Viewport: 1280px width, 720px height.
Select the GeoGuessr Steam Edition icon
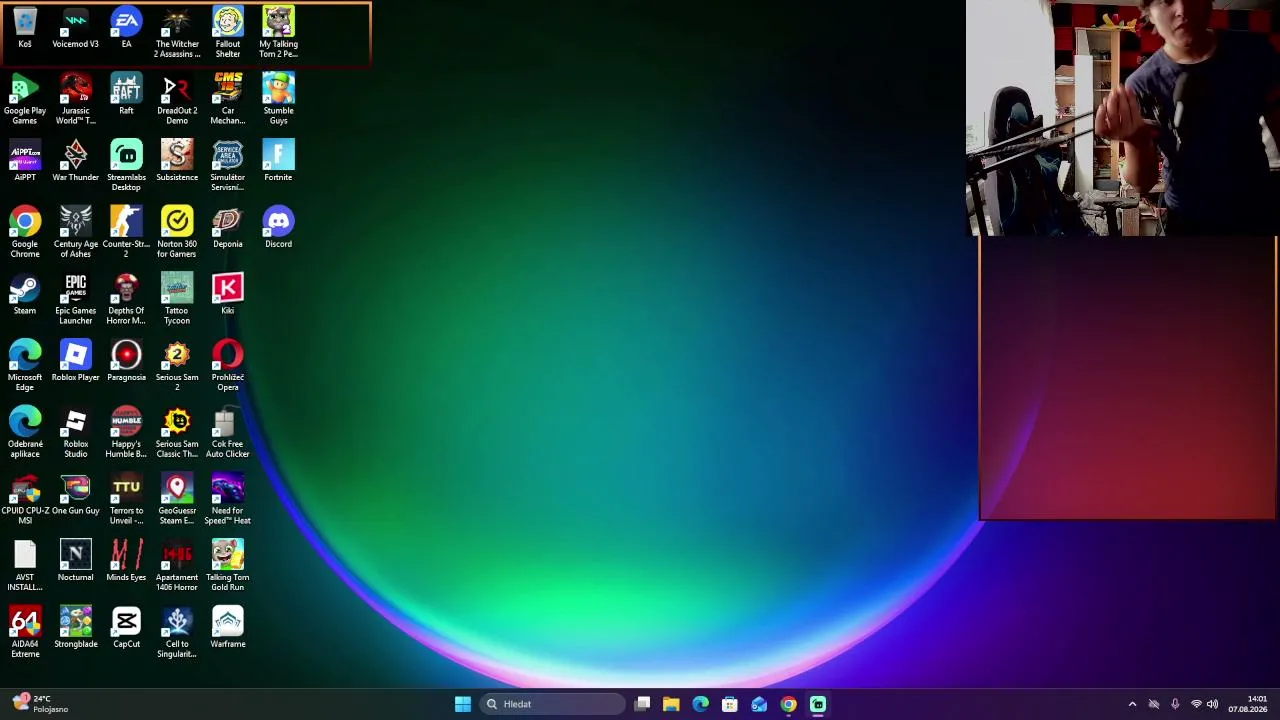point(177,500)
